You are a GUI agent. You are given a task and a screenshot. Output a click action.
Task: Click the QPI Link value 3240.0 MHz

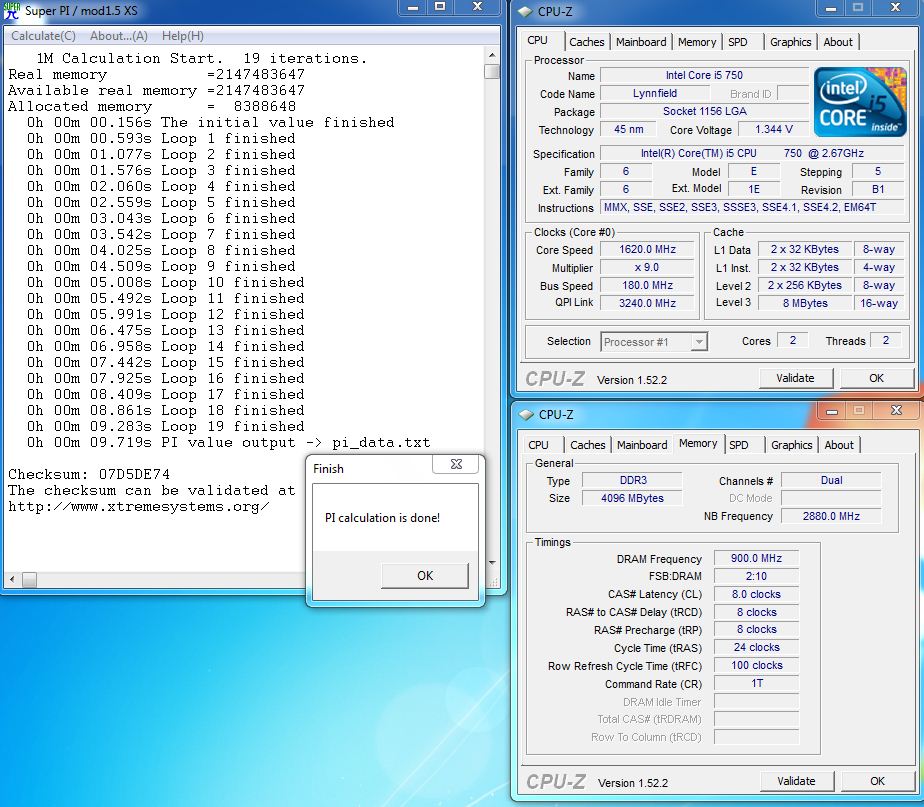coord(647,303)
